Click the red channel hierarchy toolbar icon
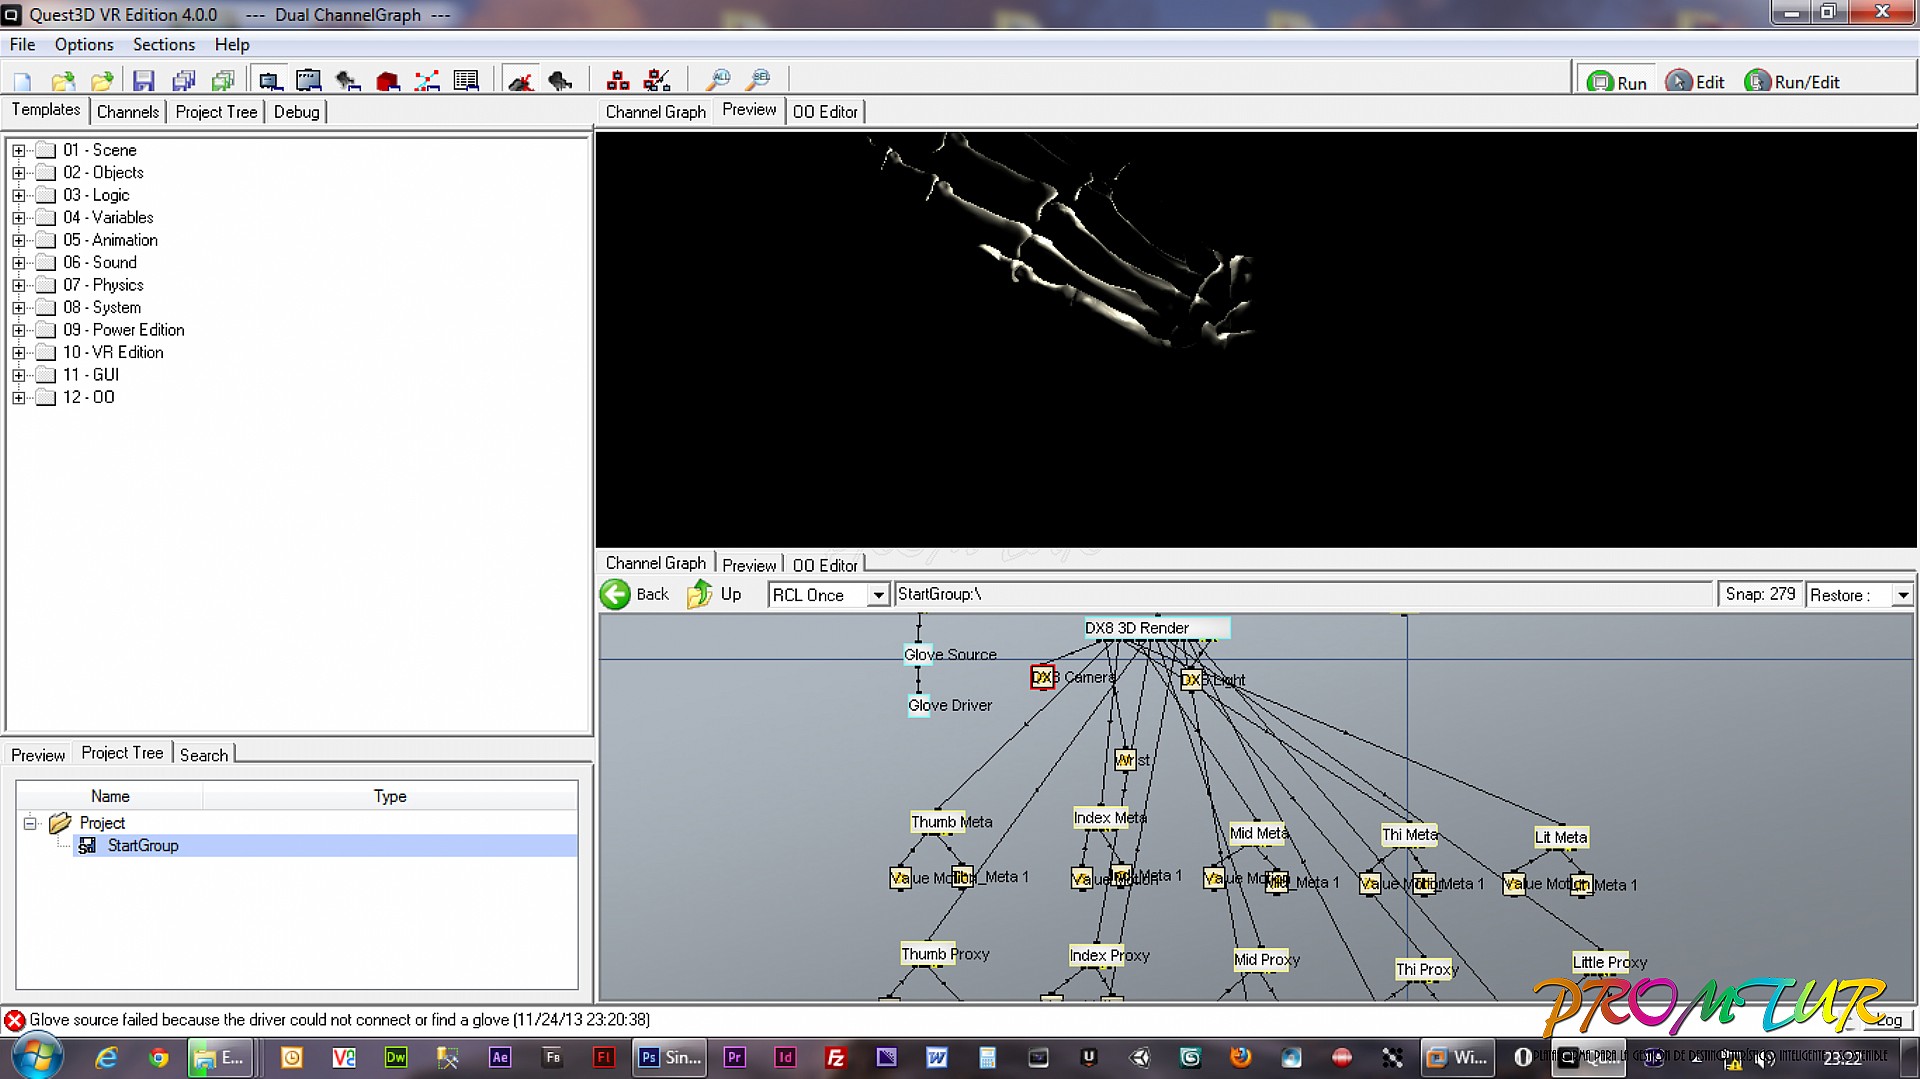This screenshot has height=1079, width=1920. pyautogui.click(x=618, y=82)
